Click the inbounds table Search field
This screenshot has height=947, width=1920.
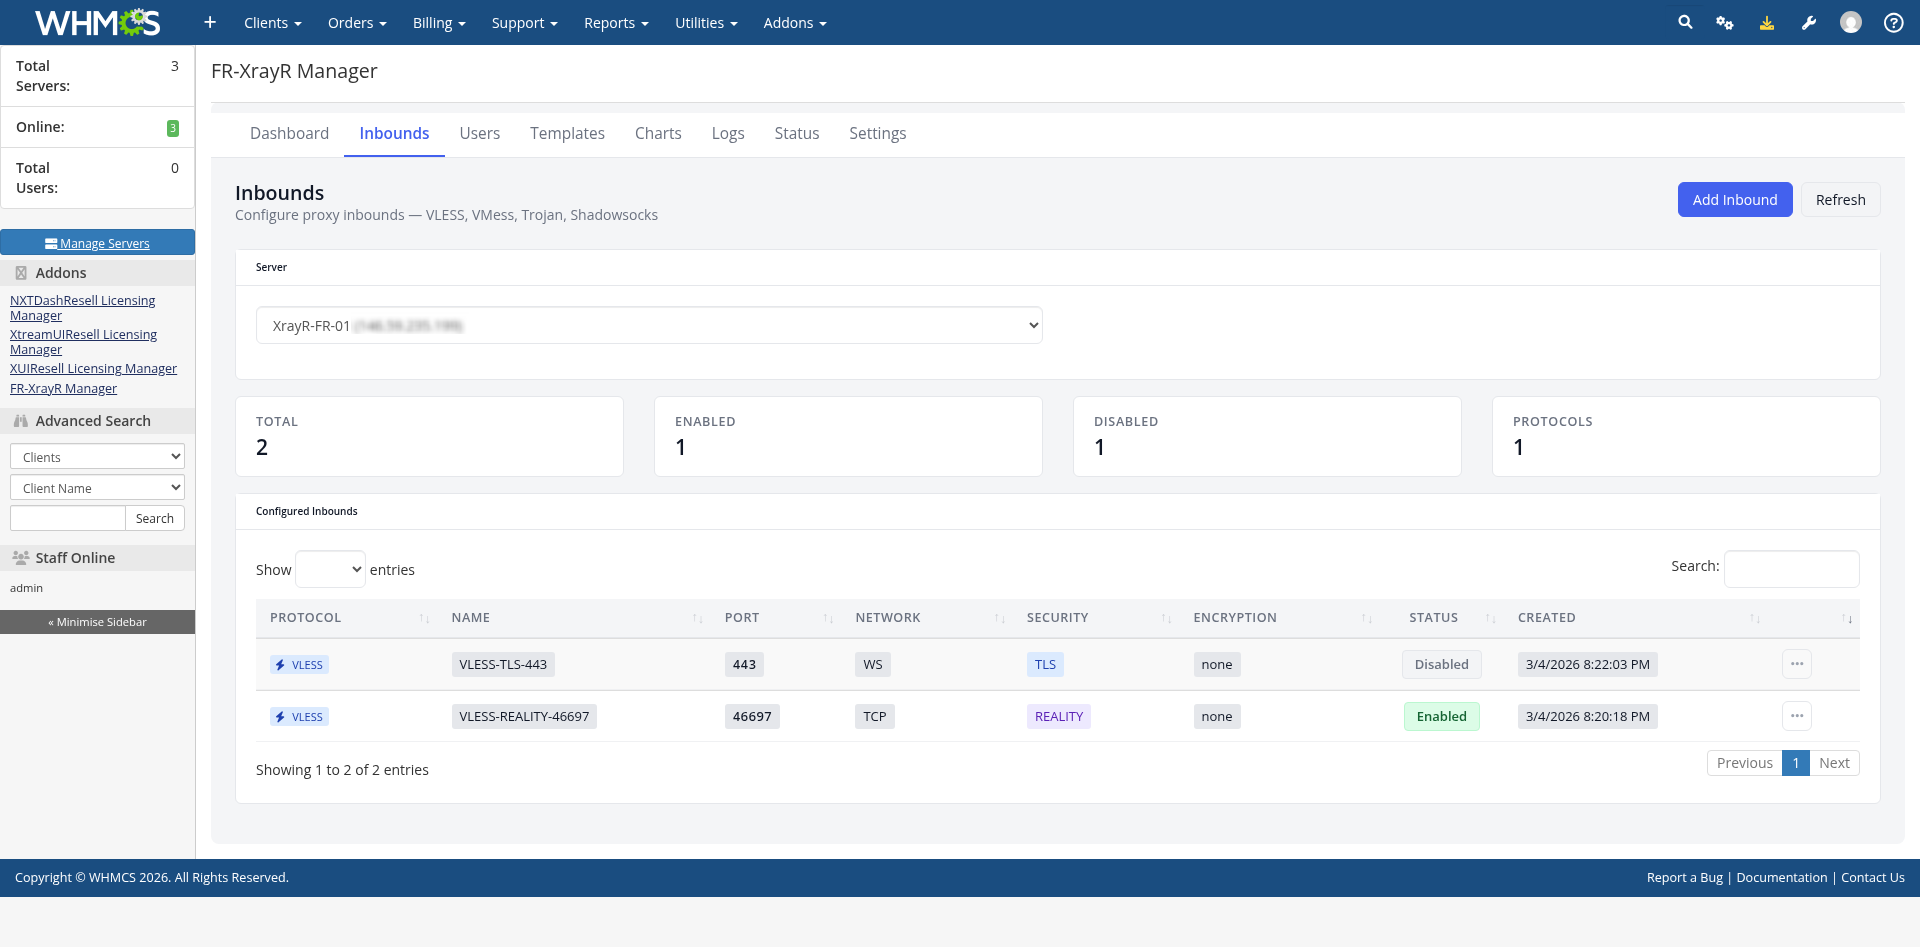click(1791, 569)
